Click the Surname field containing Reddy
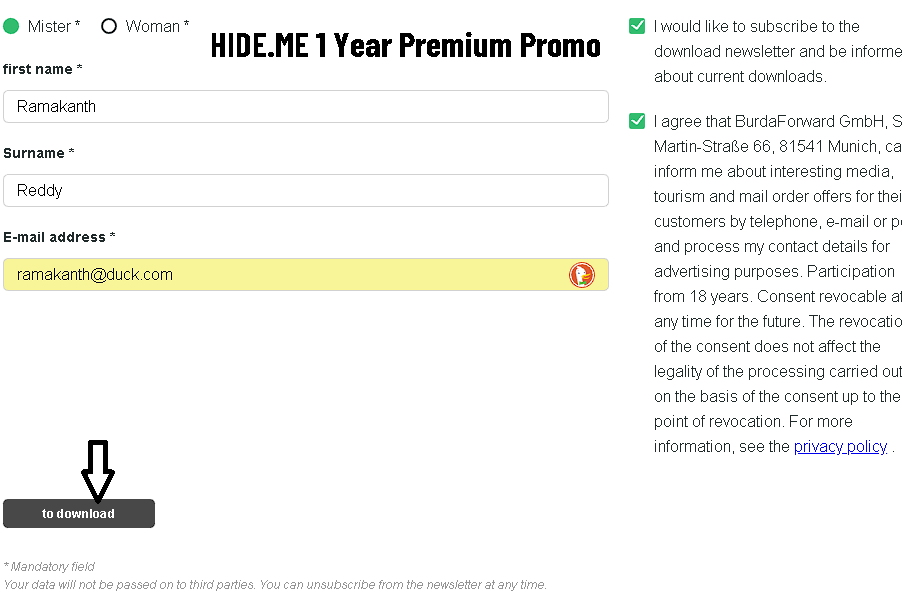The width and height of the screenshot is (902, 614). [305, 191]
